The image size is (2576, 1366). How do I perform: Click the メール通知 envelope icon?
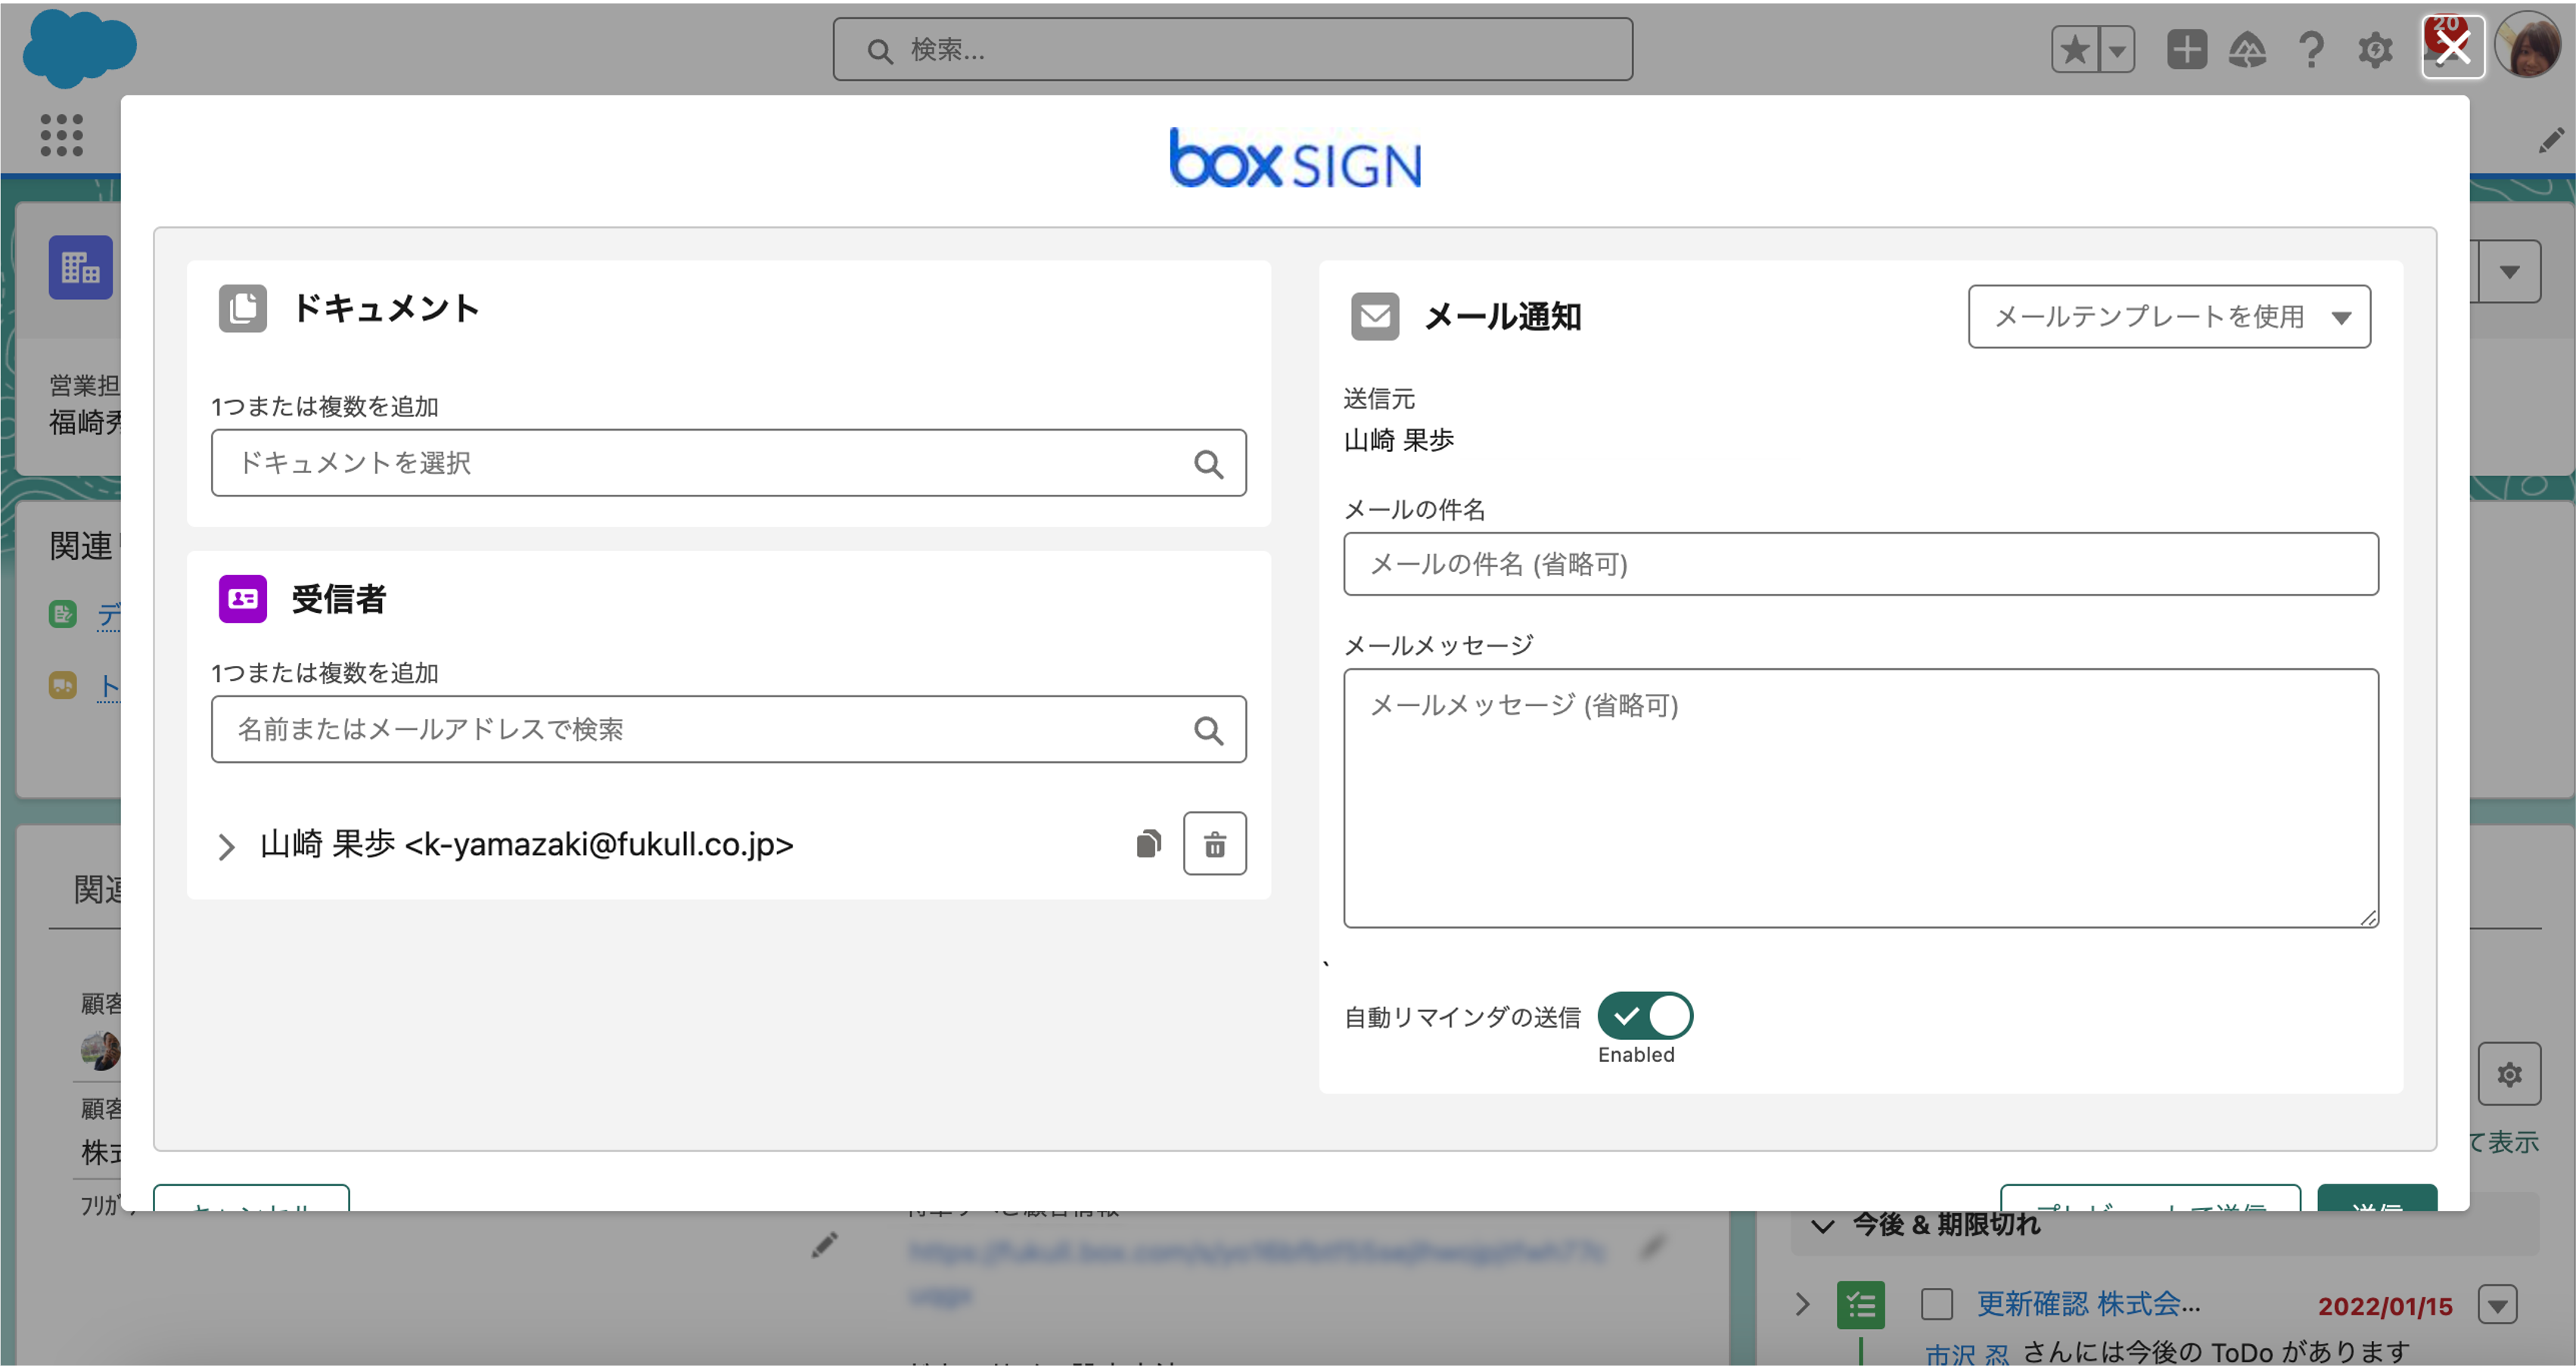coord(1375,316)
